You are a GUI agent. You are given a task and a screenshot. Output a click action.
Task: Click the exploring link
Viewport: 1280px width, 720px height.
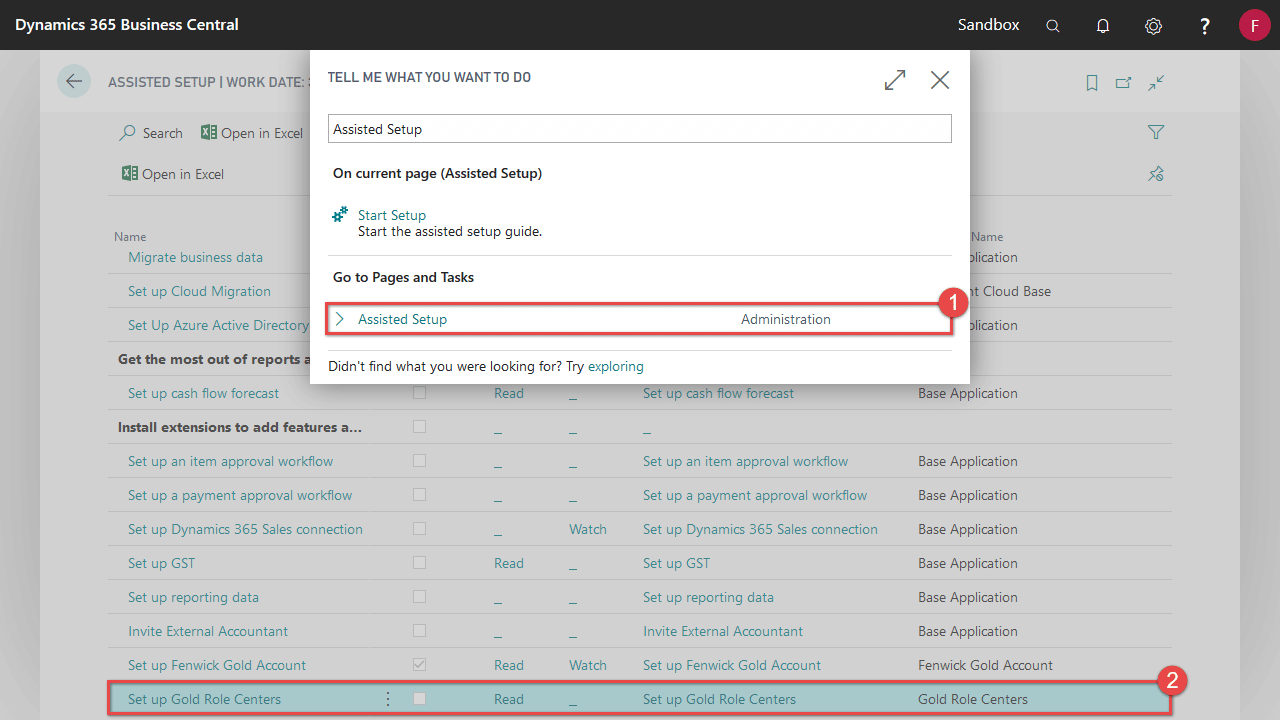616,366
